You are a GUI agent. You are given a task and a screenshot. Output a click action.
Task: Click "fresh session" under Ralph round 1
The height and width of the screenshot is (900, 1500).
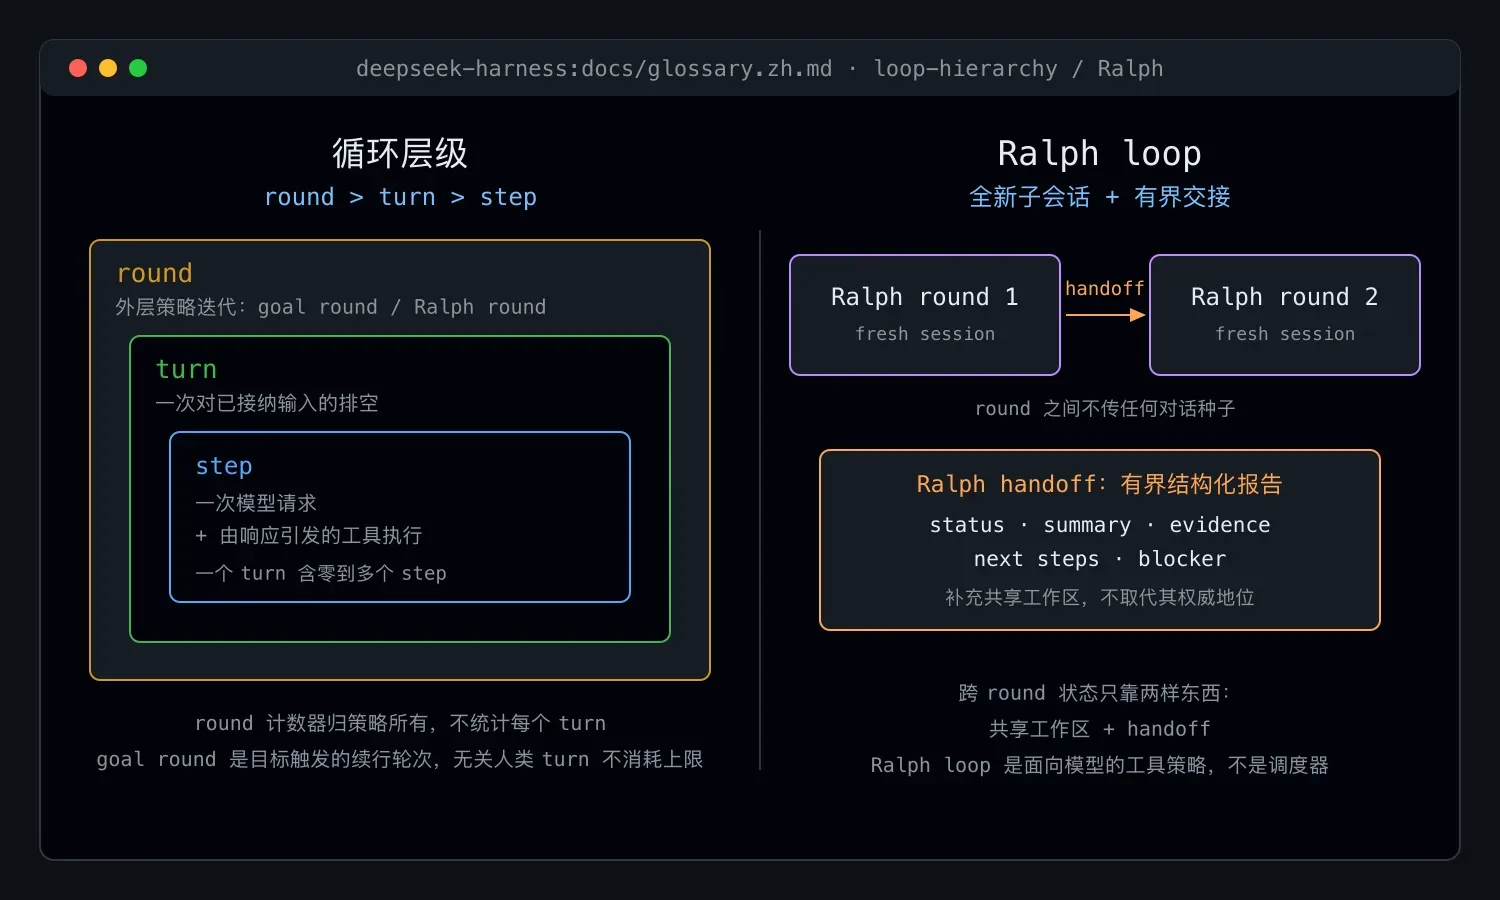point(925,334)
